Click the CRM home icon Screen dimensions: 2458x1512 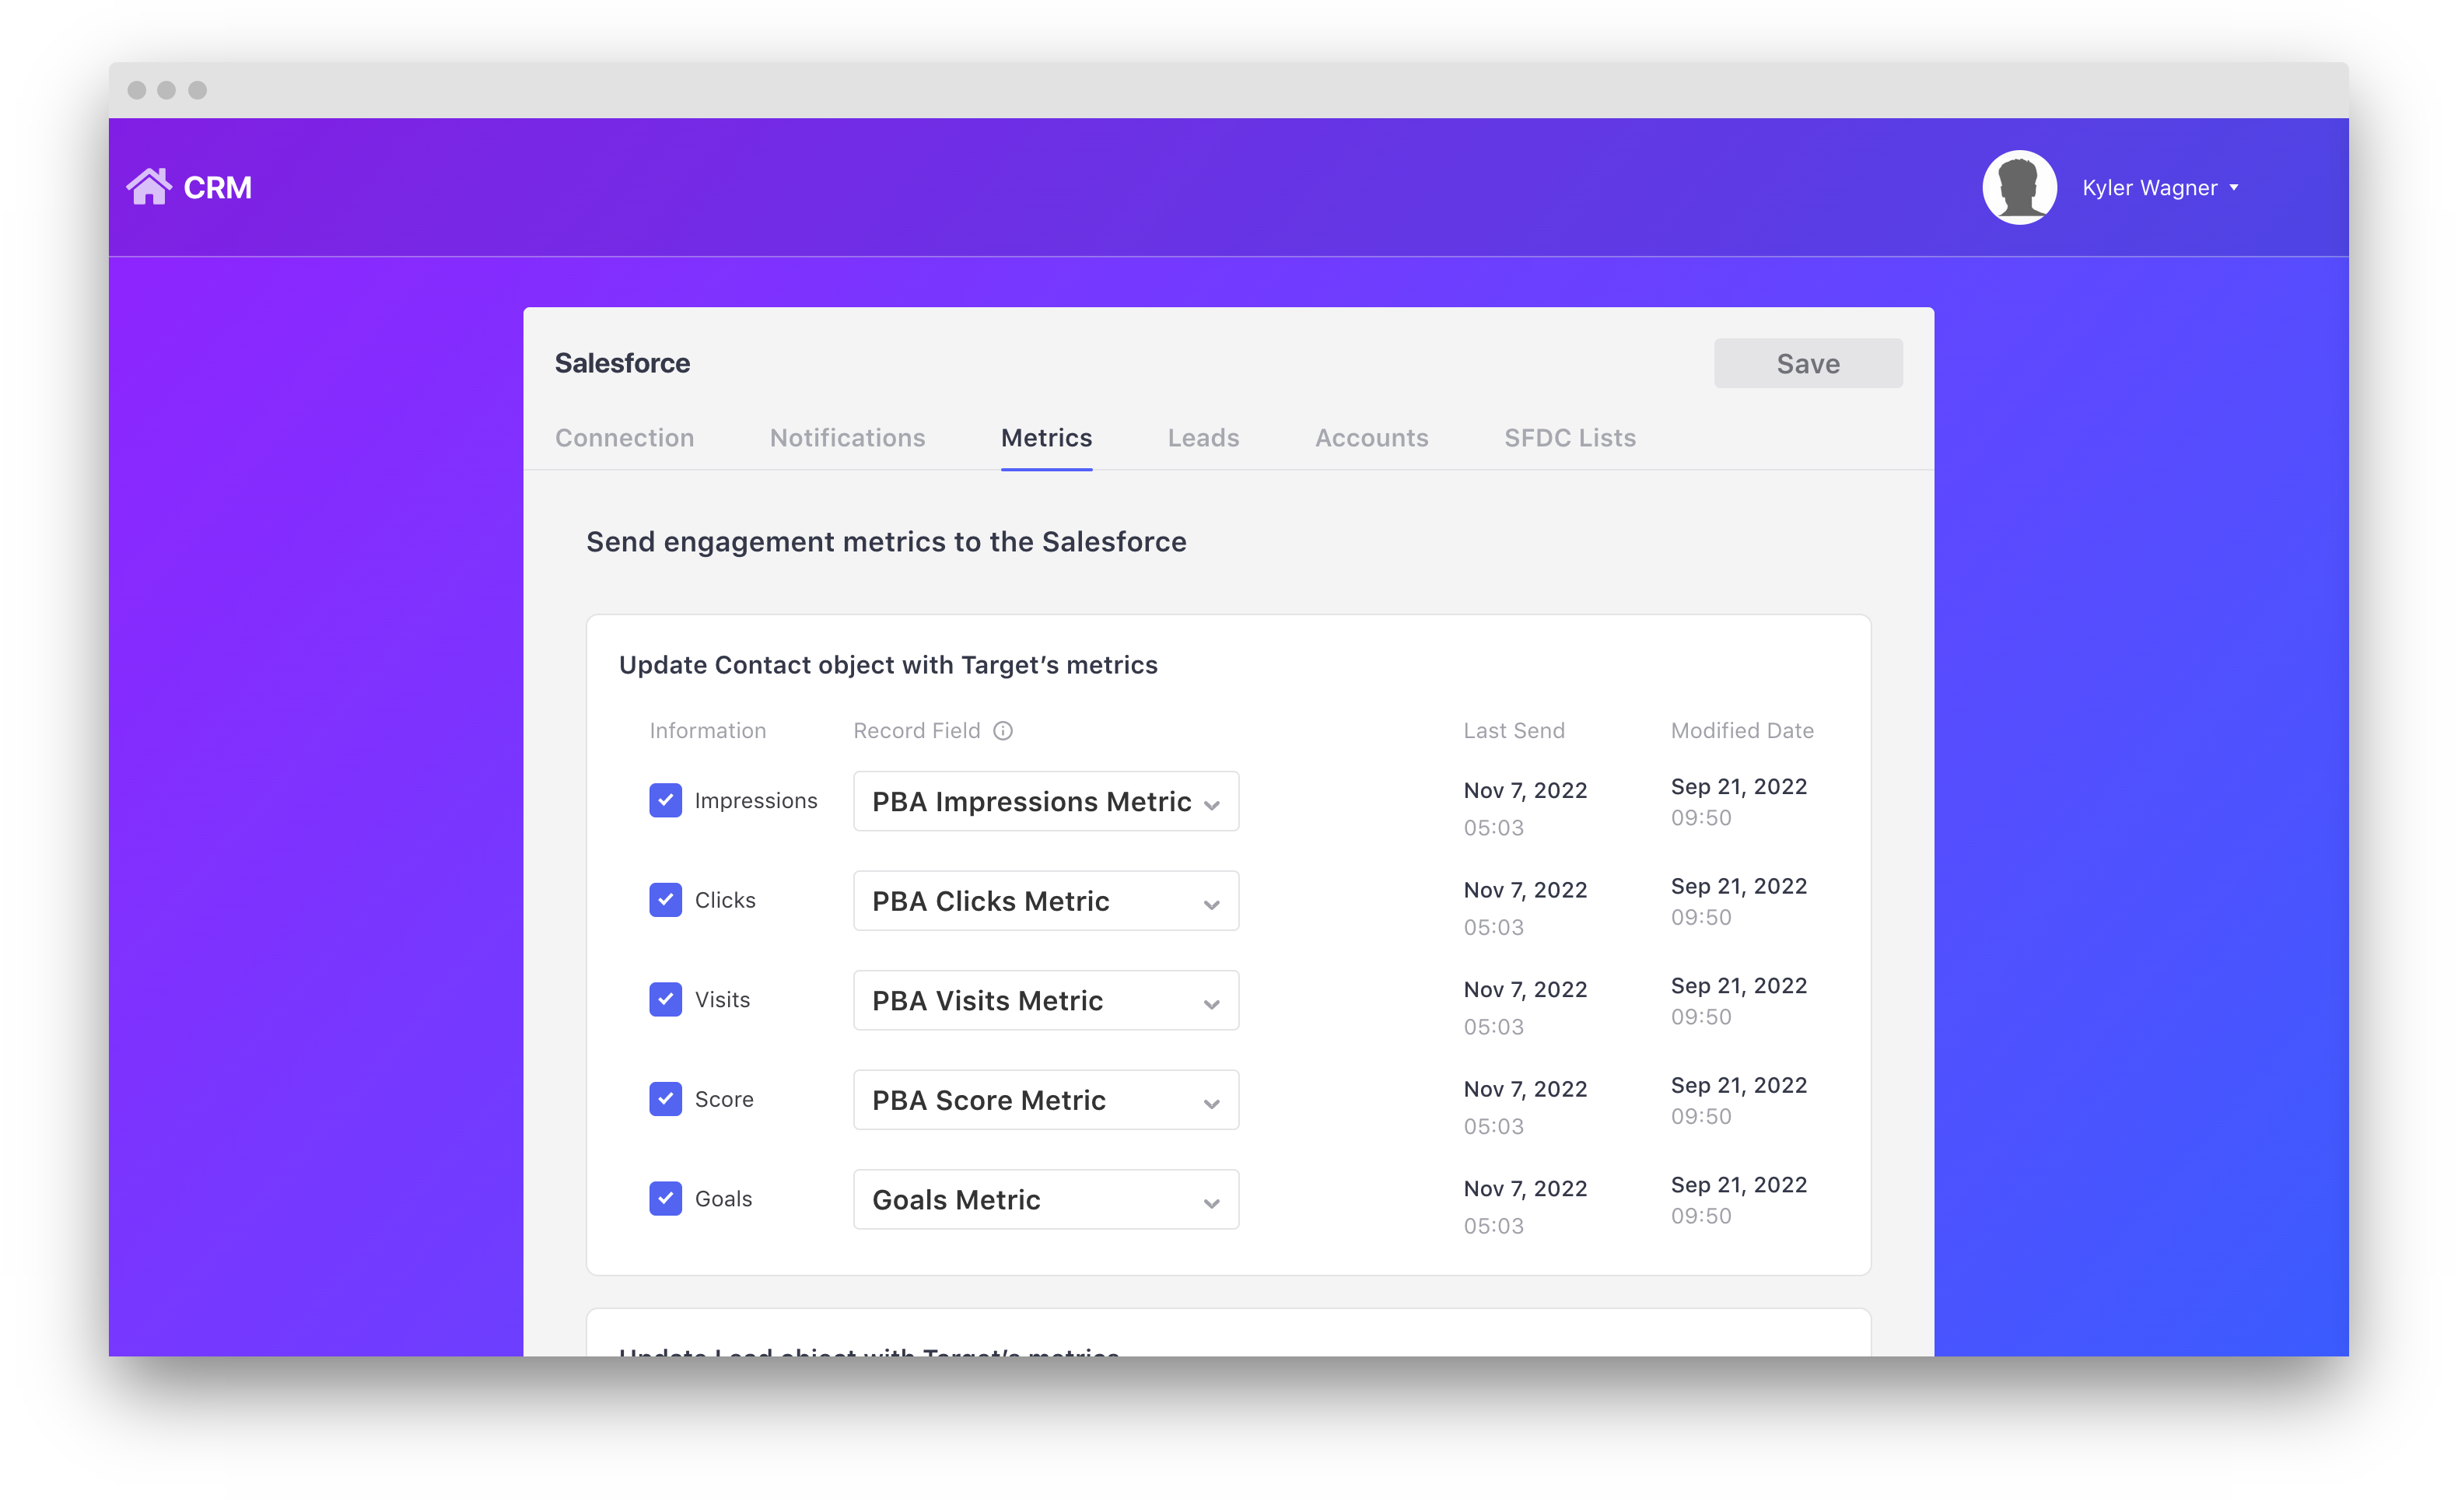pos(149,187)
